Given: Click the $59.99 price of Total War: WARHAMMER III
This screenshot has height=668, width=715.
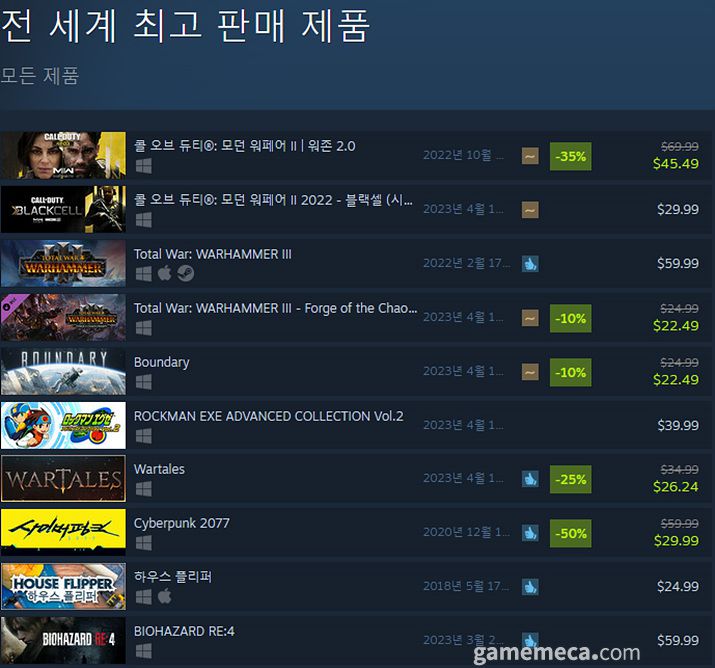Looking at the screenshot, I should (x=678, y=263).
